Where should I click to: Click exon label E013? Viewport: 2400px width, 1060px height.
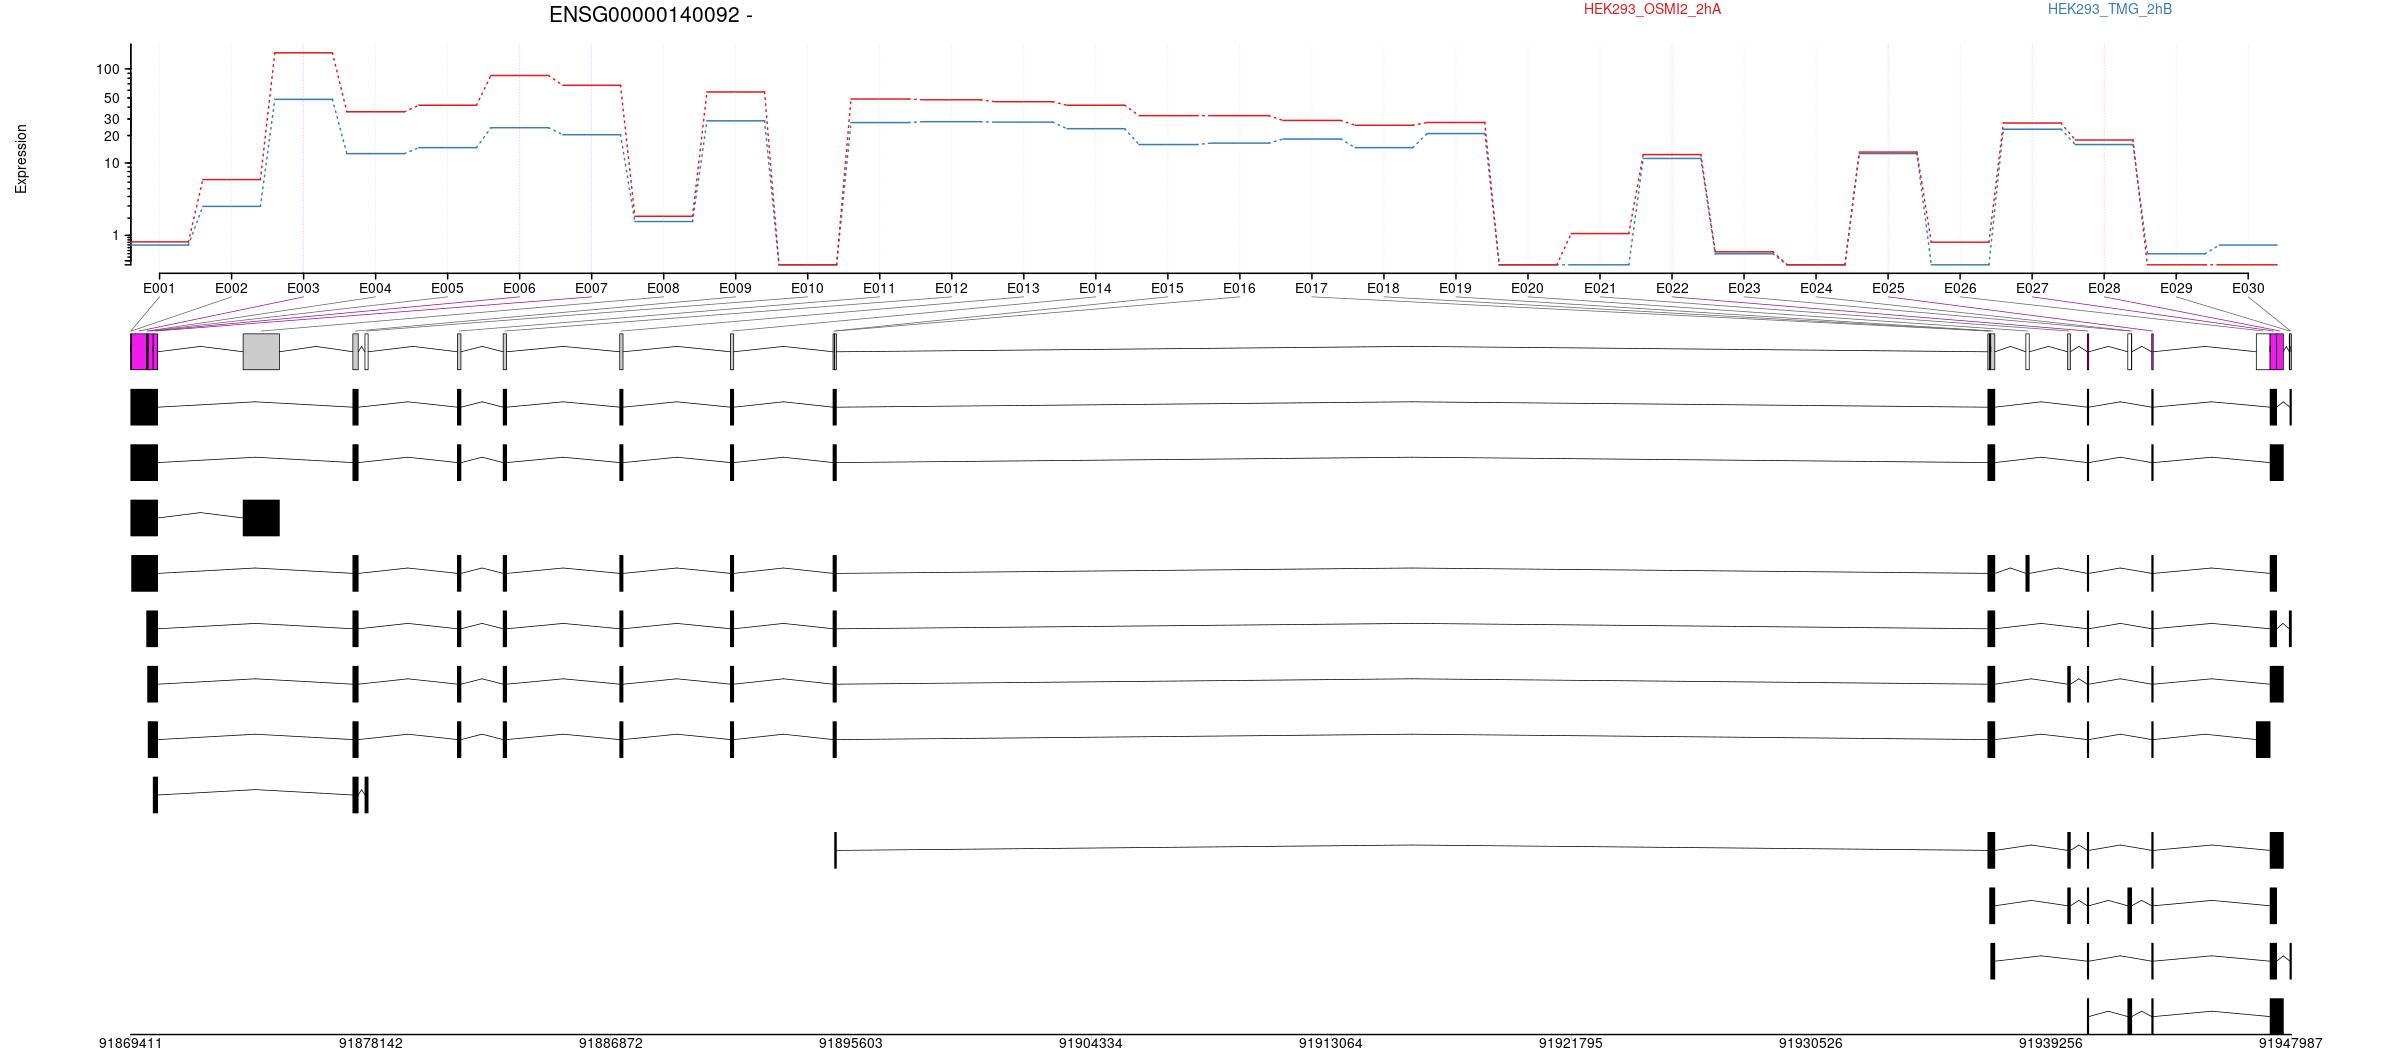1023,288
